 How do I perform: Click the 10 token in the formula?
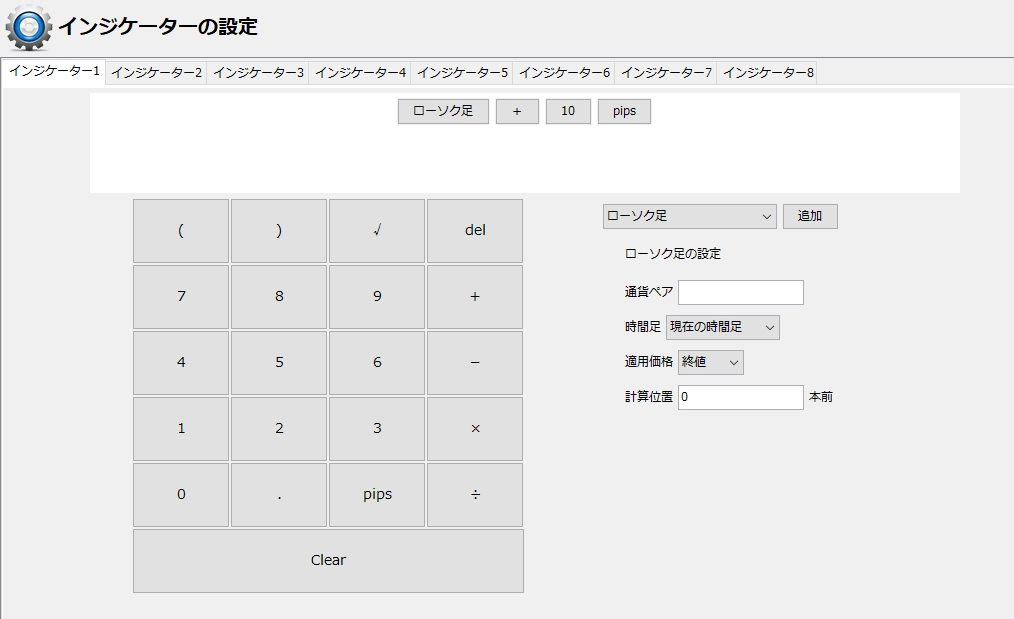click(568, 111)
